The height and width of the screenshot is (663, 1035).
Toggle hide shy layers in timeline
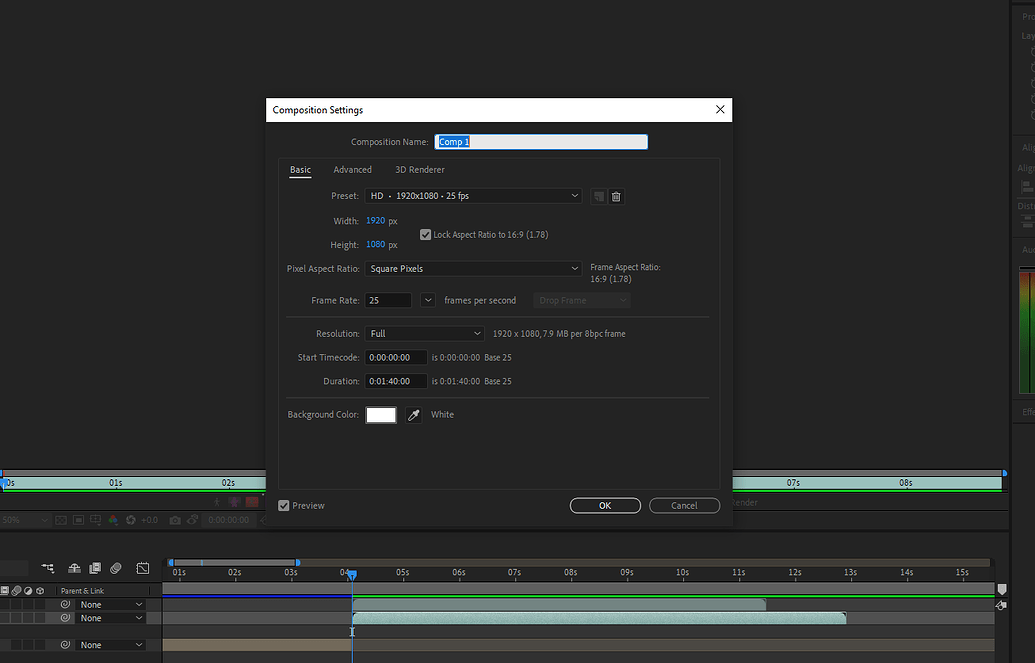75,568
